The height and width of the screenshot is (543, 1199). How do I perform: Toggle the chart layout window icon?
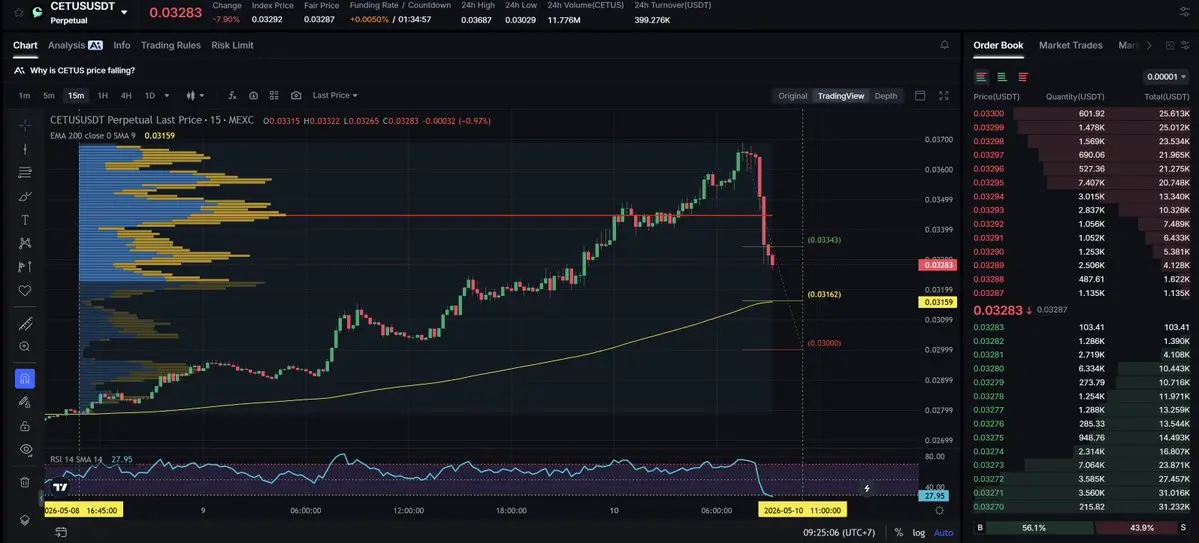tap(920, 96)
